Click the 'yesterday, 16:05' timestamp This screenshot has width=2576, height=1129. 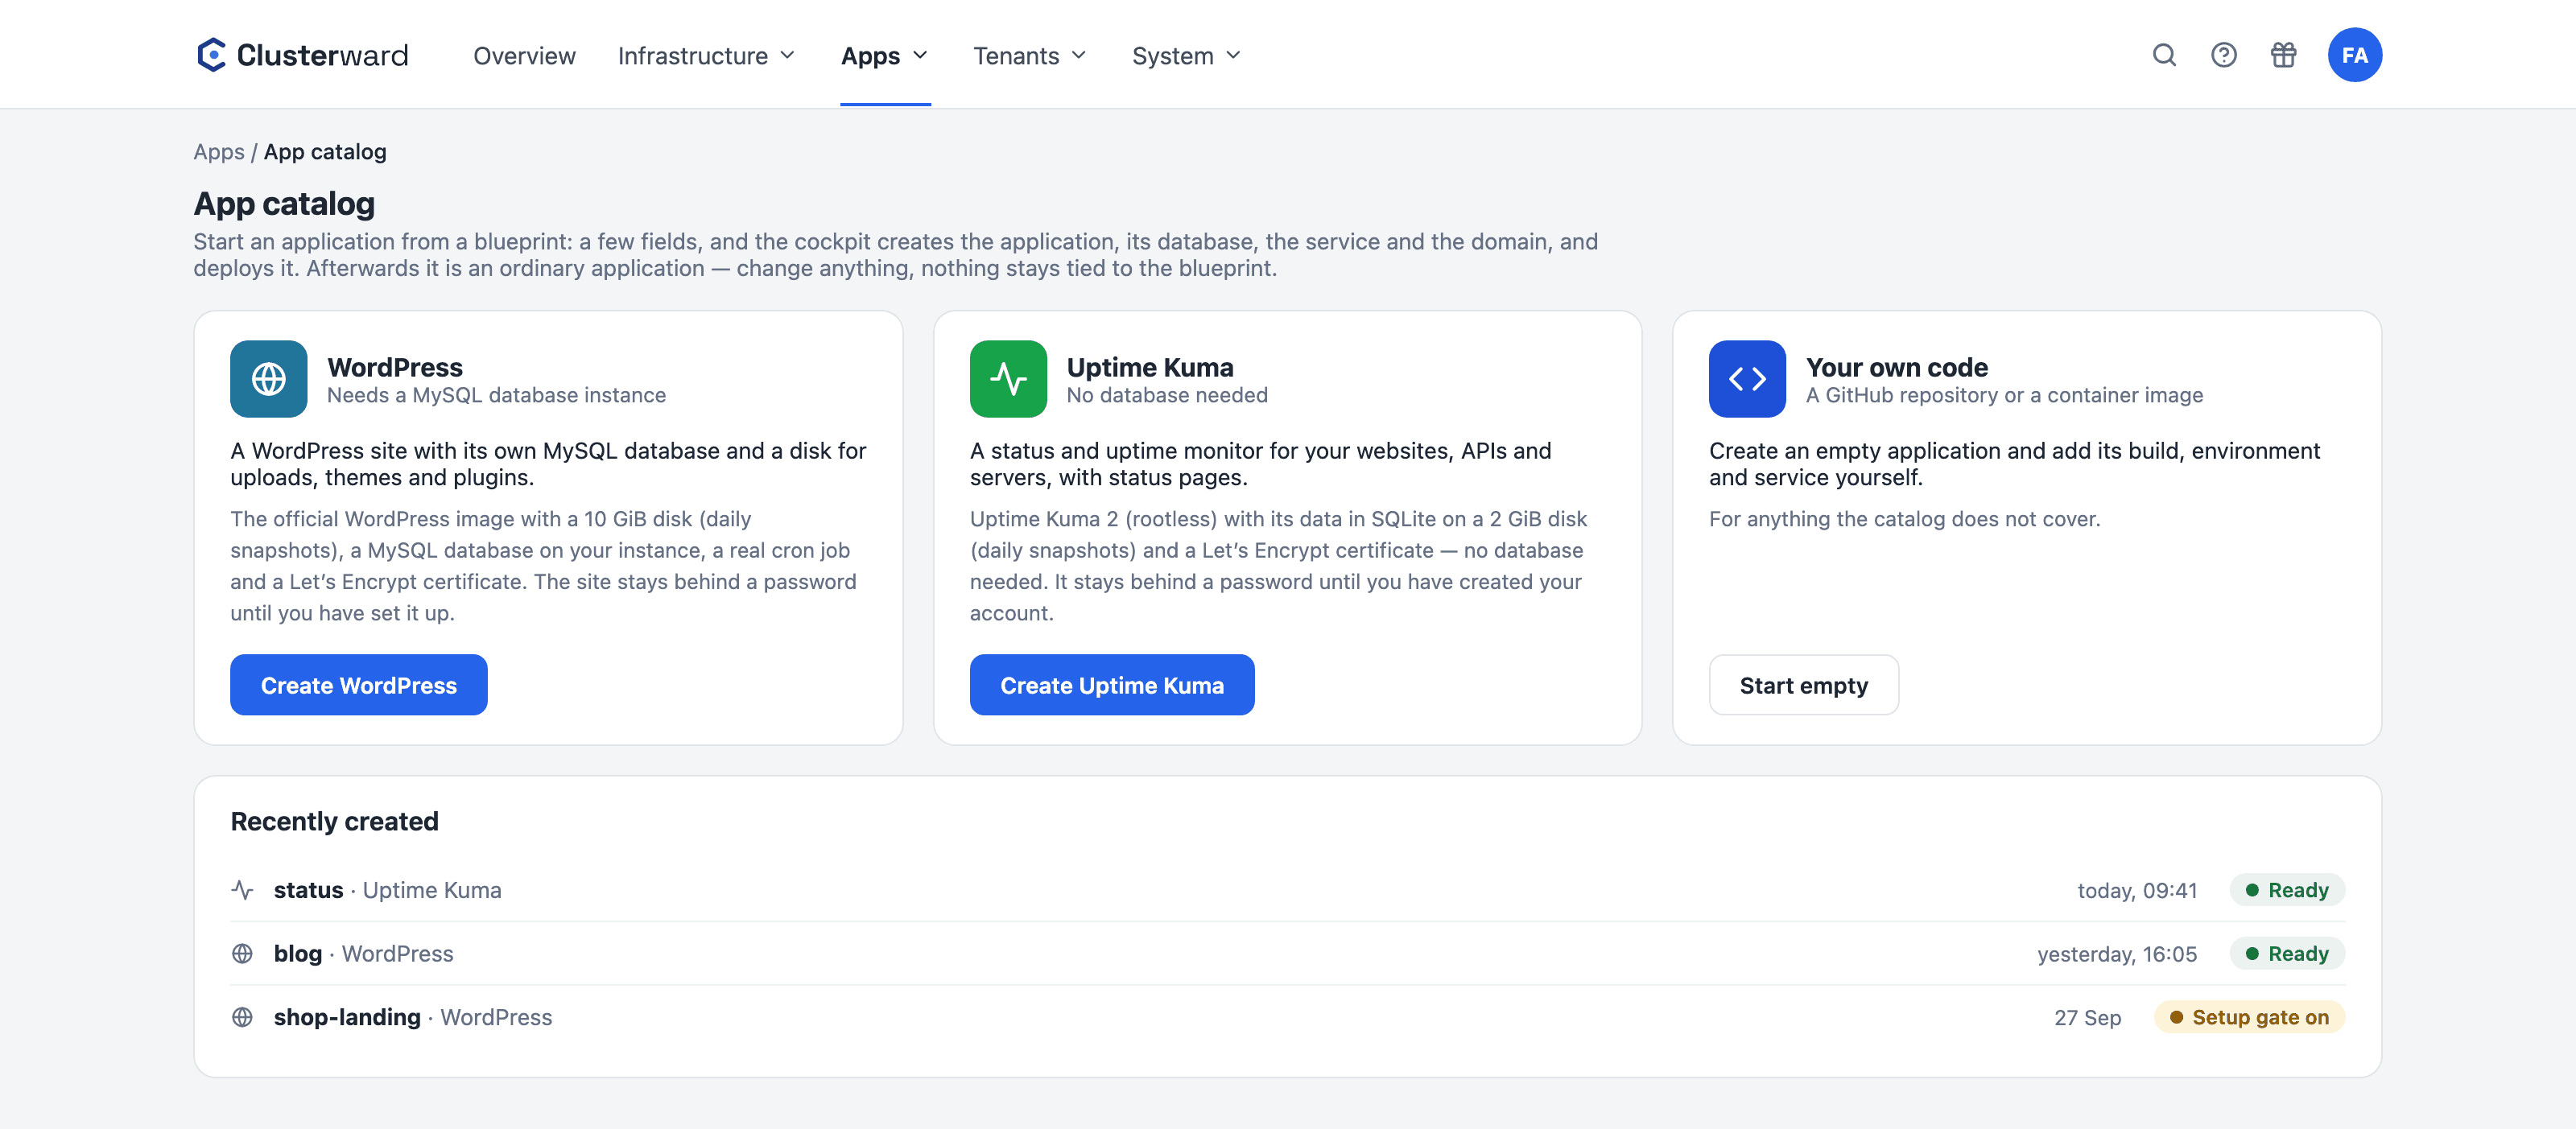click(2117, 954)
